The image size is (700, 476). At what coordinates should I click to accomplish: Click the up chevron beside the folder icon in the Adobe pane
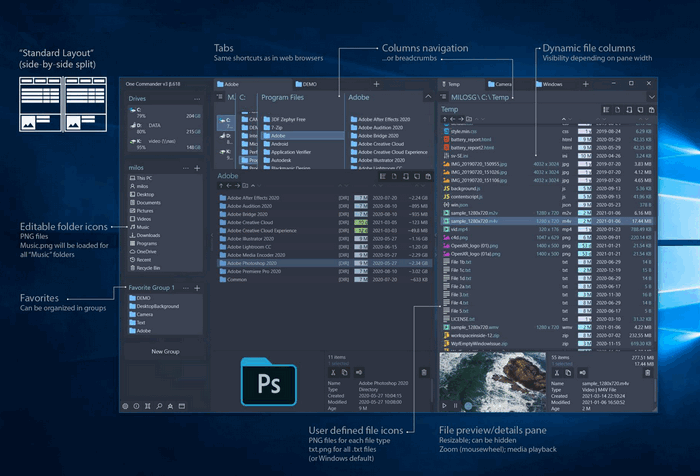tap(253, 186)
